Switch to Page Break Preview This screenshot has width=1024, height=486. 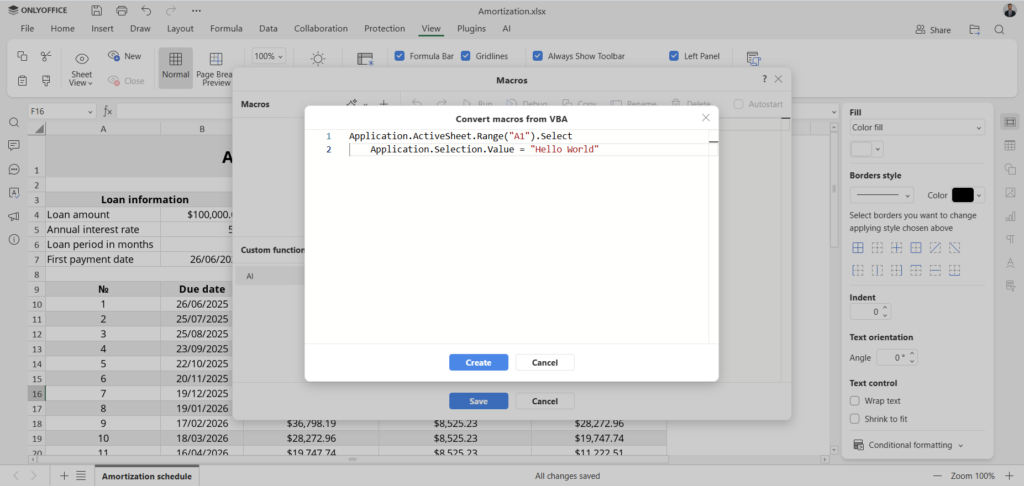[216, 68]
